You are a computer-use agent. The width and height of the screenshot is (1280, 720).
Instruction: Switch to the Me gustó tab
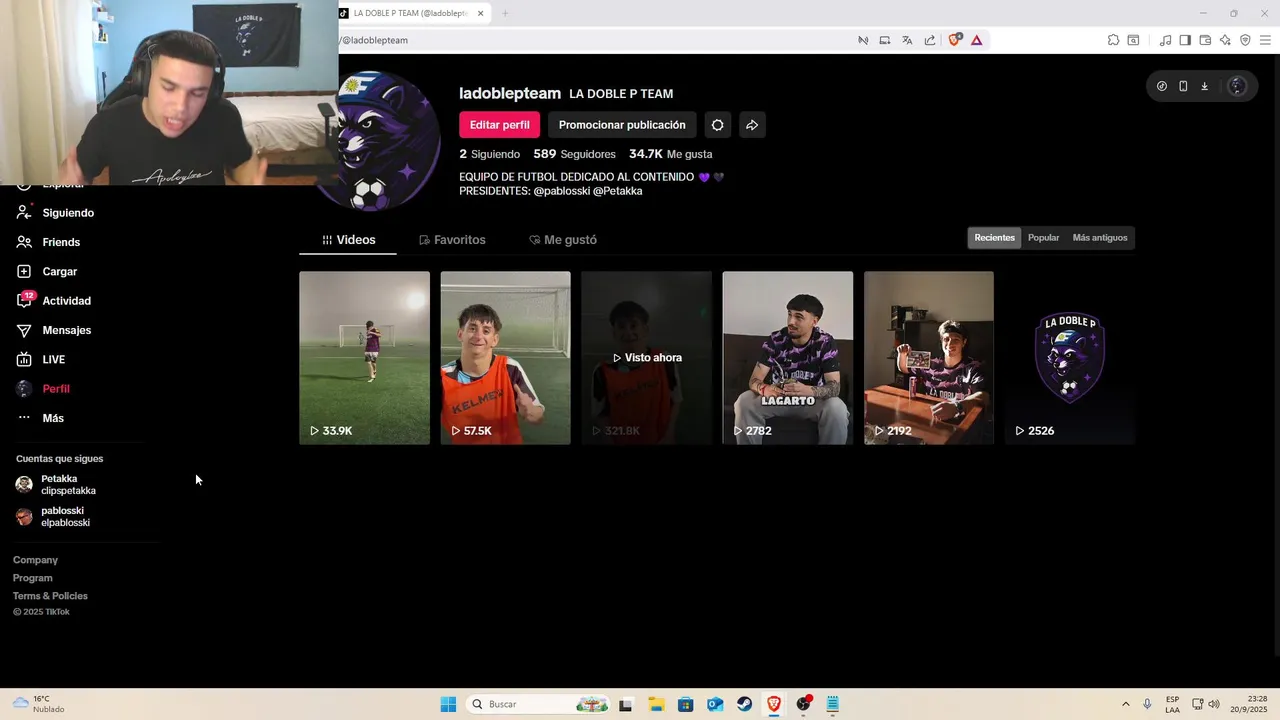tap(563, 240)
